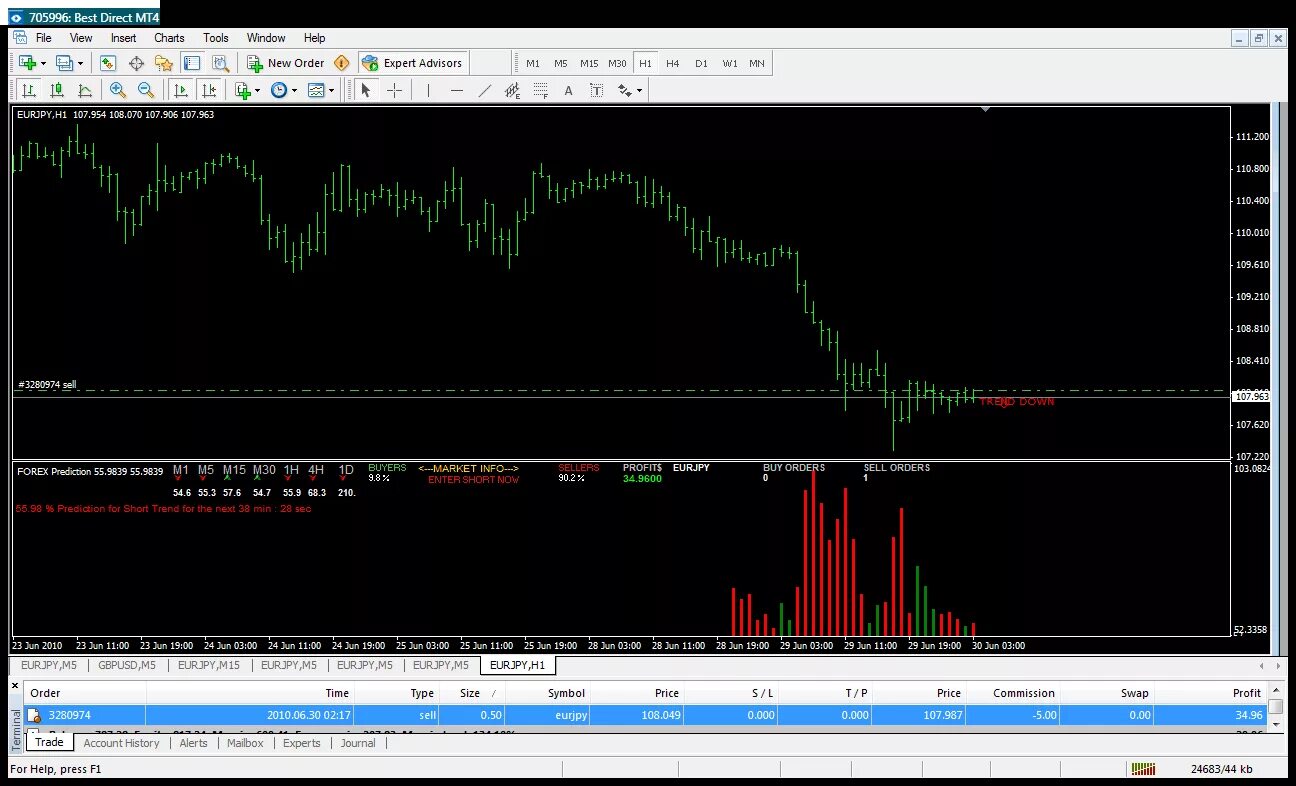Click the connection bars status icon
Screen dimensions: 1296x786
1142,769
